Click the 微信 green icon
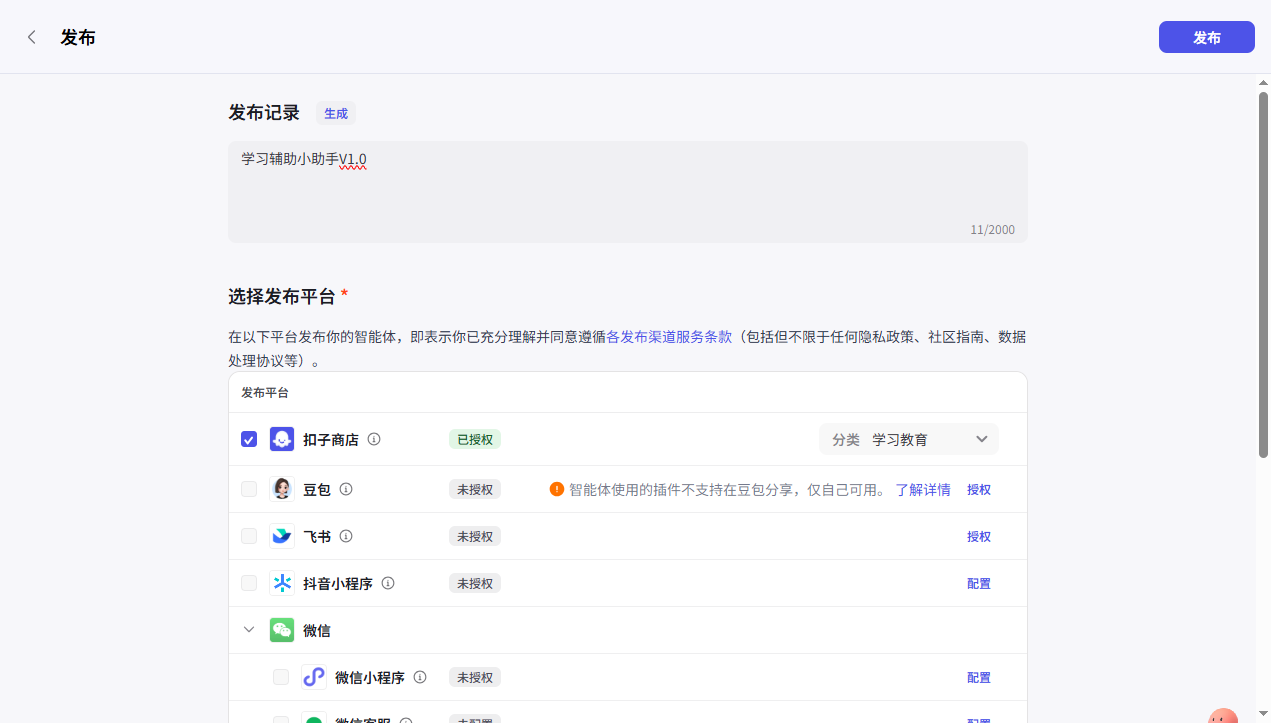 [281, 629]
